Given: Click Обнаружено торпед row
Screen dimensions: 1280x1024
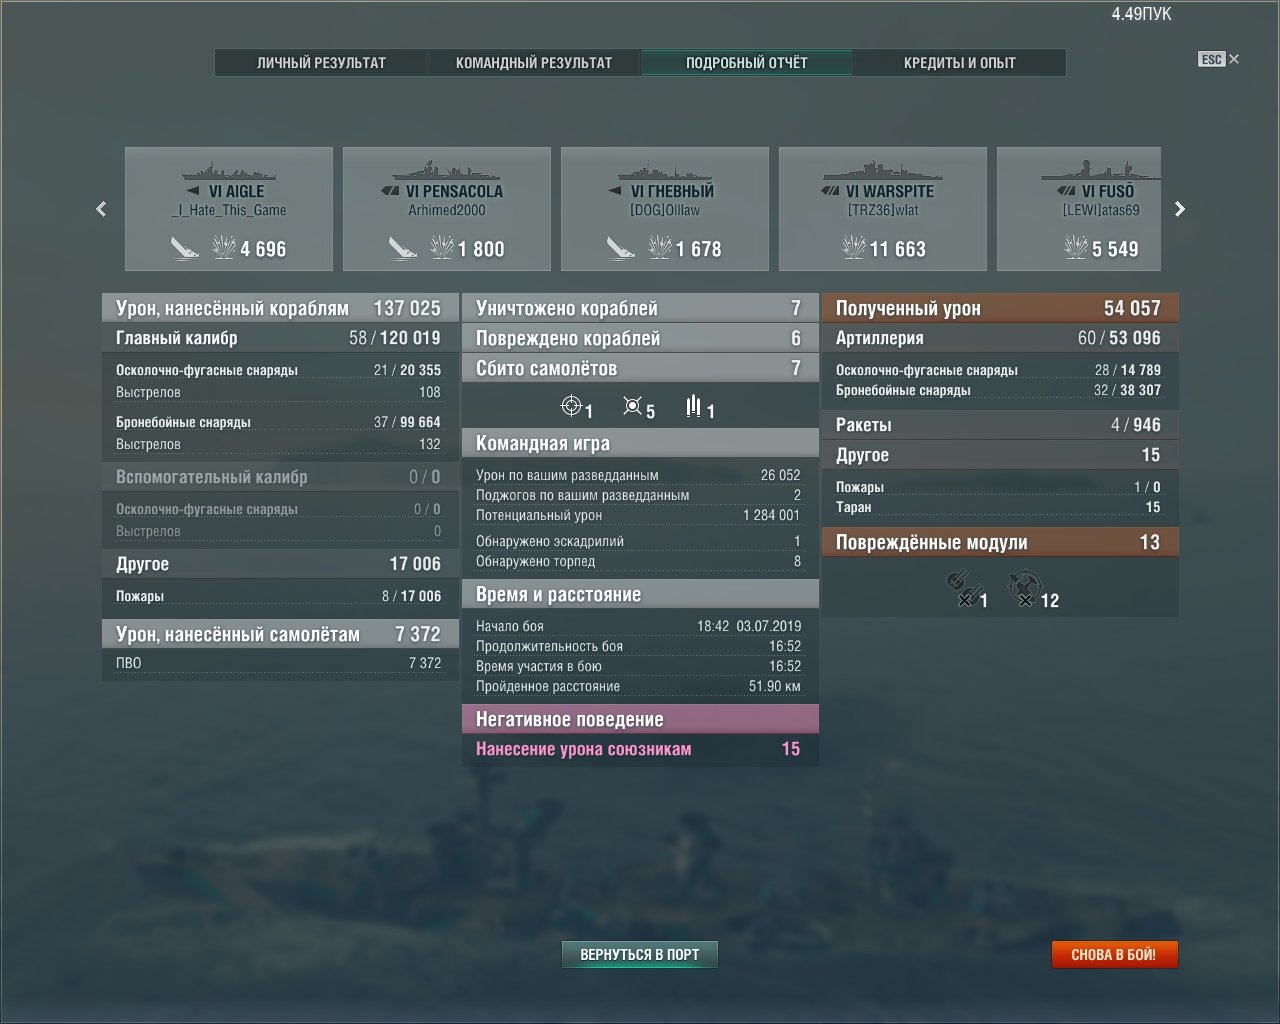Looking at the screenshot, I should 638,561.
